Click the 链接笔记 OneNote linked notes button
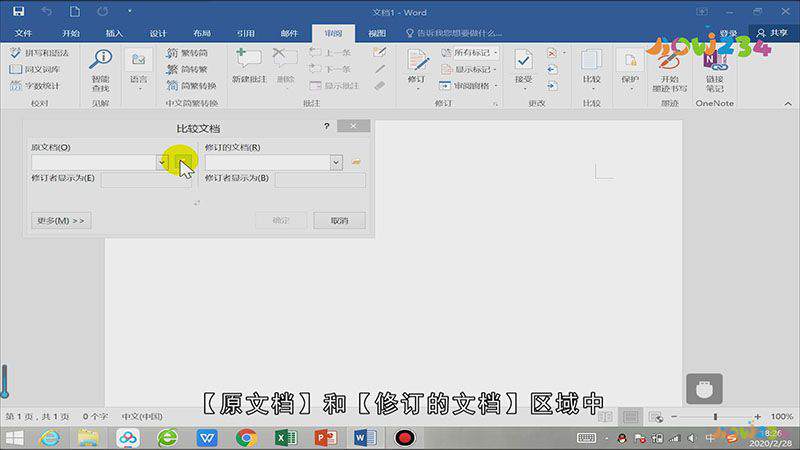Viewport: 800px width, 450px height. point(714,71)
